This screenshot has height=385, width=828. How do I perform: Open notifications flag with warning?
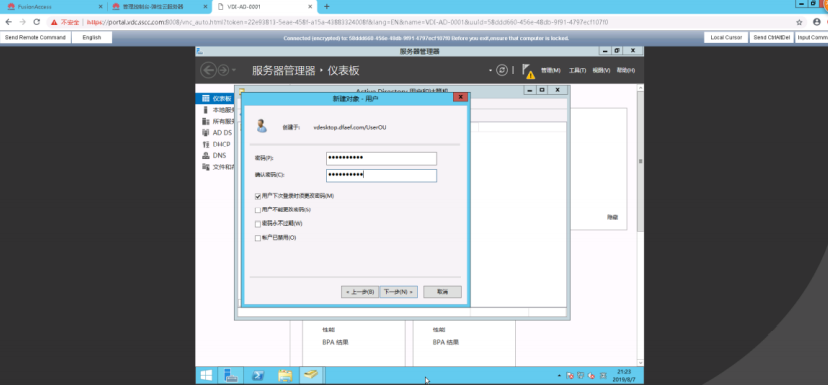(x=528, y=71)
